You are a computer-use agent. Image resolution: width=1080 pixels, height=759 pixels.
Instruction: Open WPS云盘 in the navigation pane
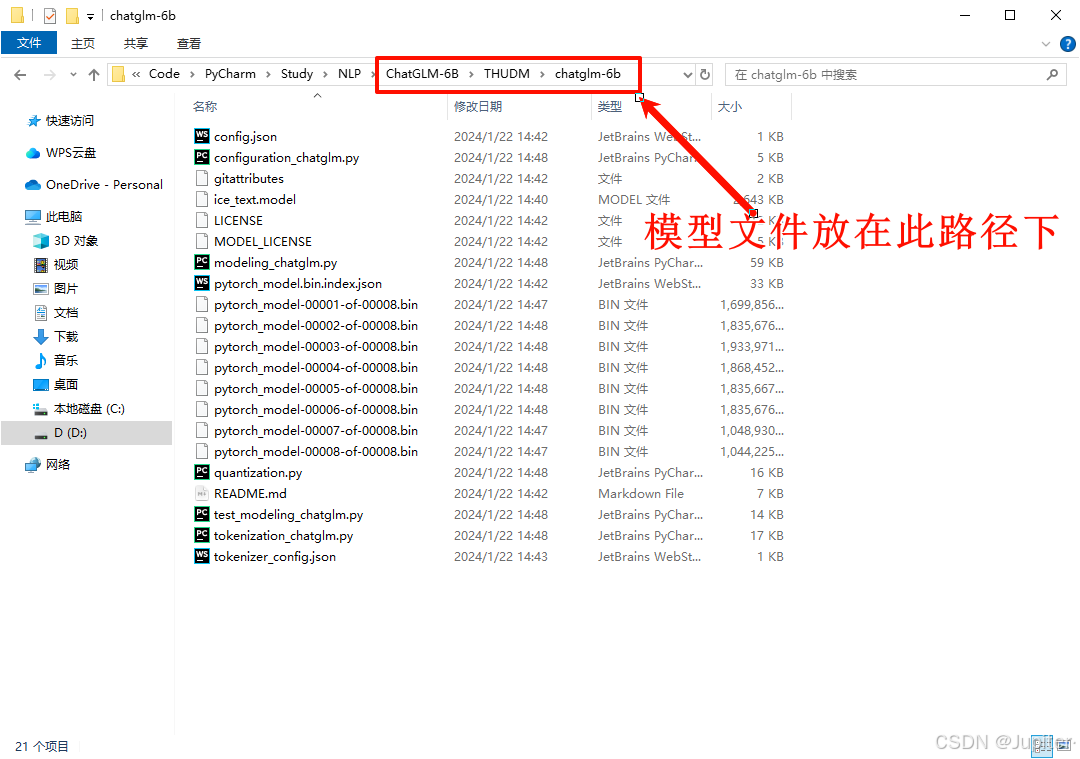(x=70, y=153)
